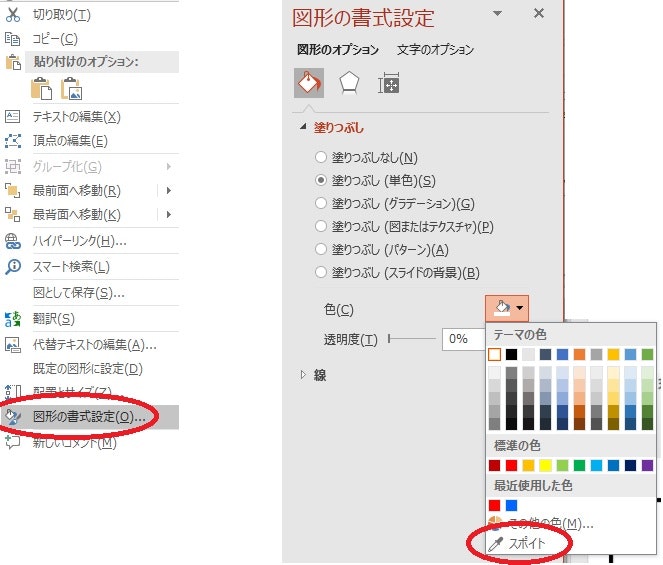Click the paste options clipboard icon
This screenshot has height=565, width=663.
tap(13, 62)
